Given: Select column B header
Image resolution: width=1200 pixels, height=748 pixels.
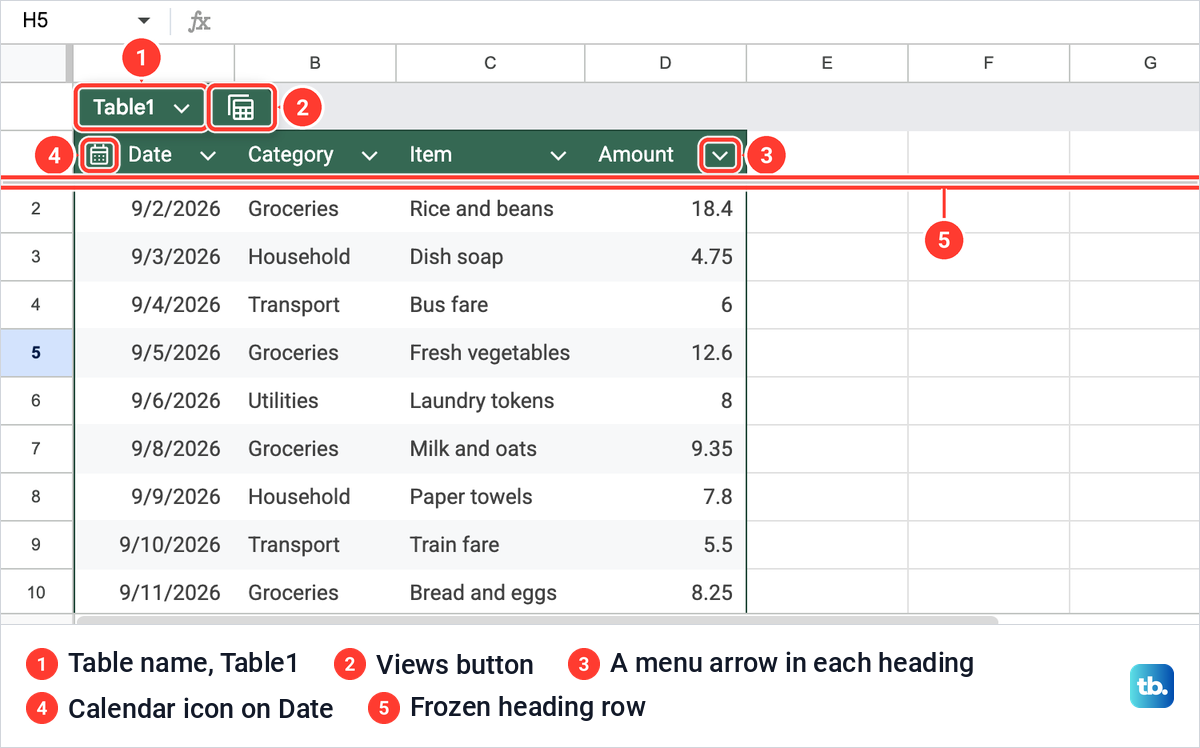Looking at the screenshot, I should pos(315,63).
